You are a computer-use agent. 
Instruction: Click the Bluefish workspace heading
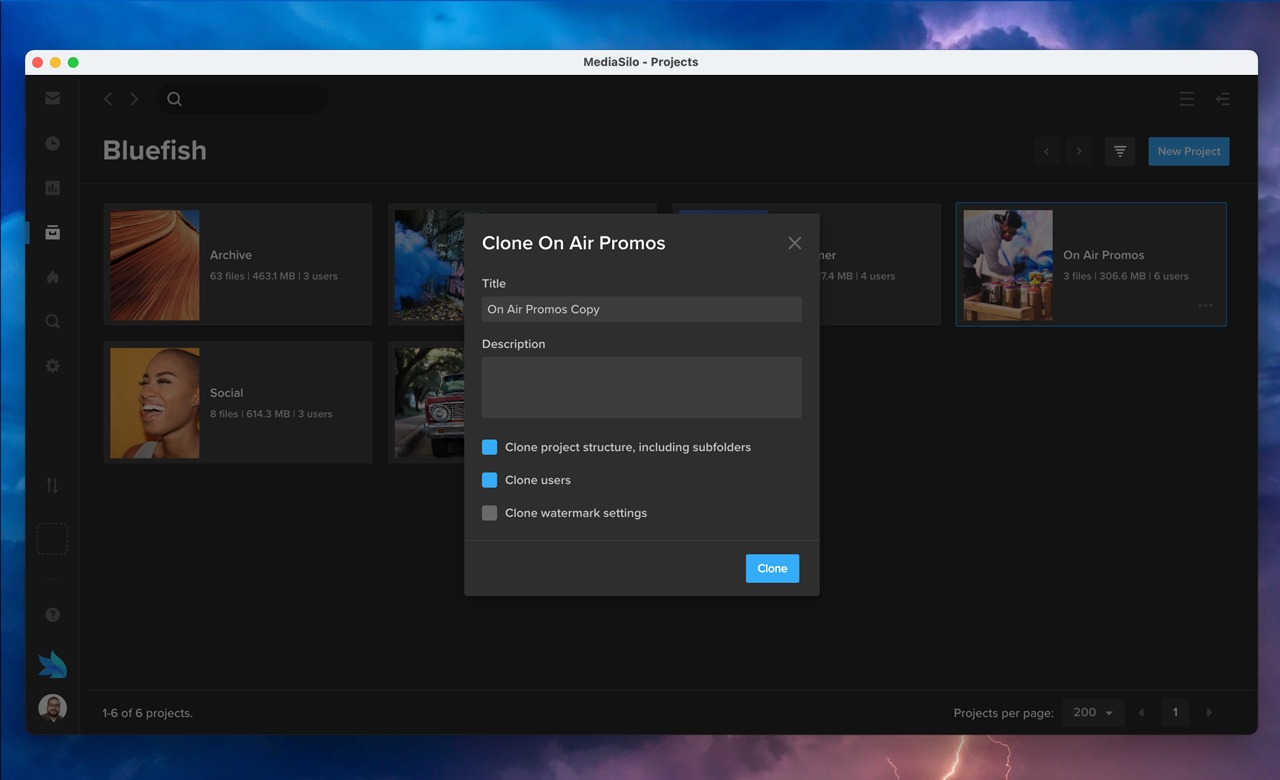(155, 150)
